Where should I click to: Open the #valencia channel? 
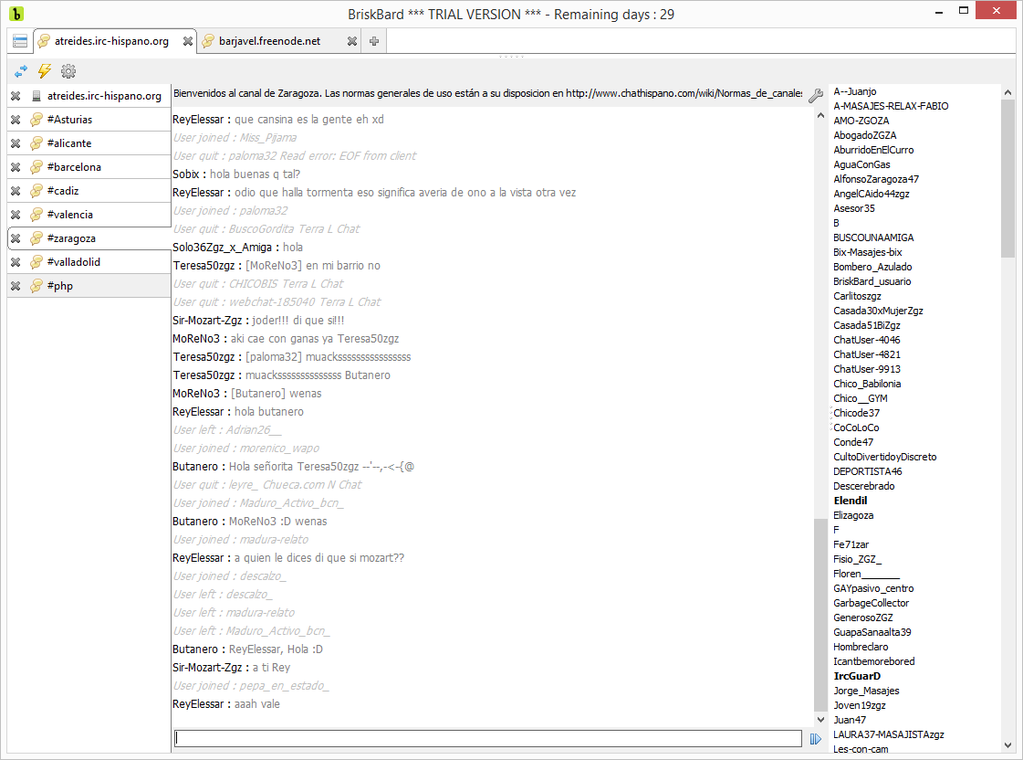70,215
